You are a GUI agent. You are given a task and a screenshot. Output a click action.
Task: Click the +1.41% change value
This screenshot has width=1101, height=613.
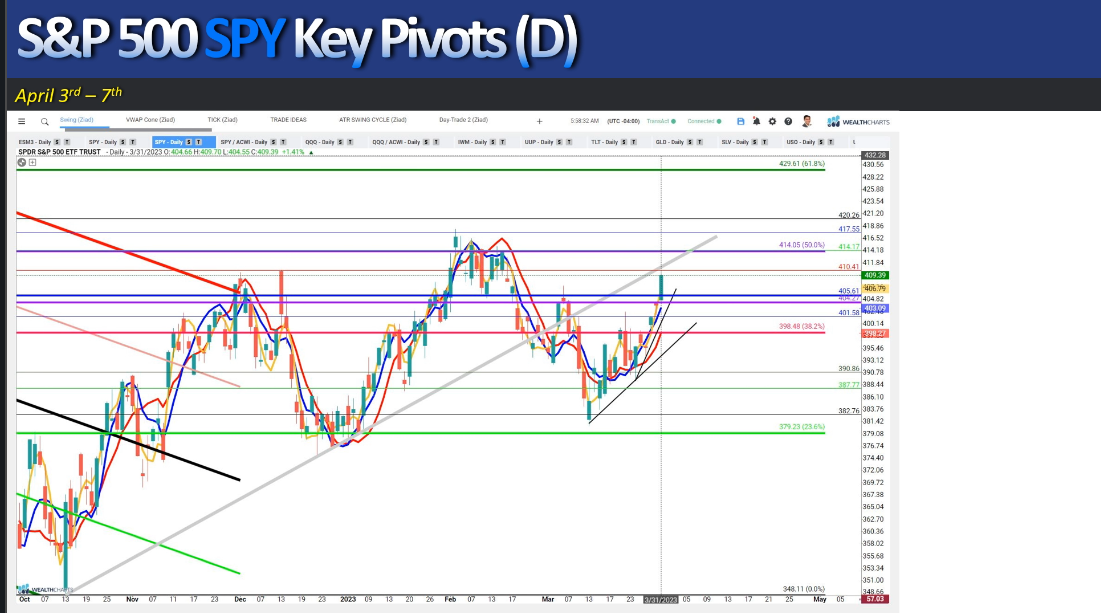tap(293, 152)
